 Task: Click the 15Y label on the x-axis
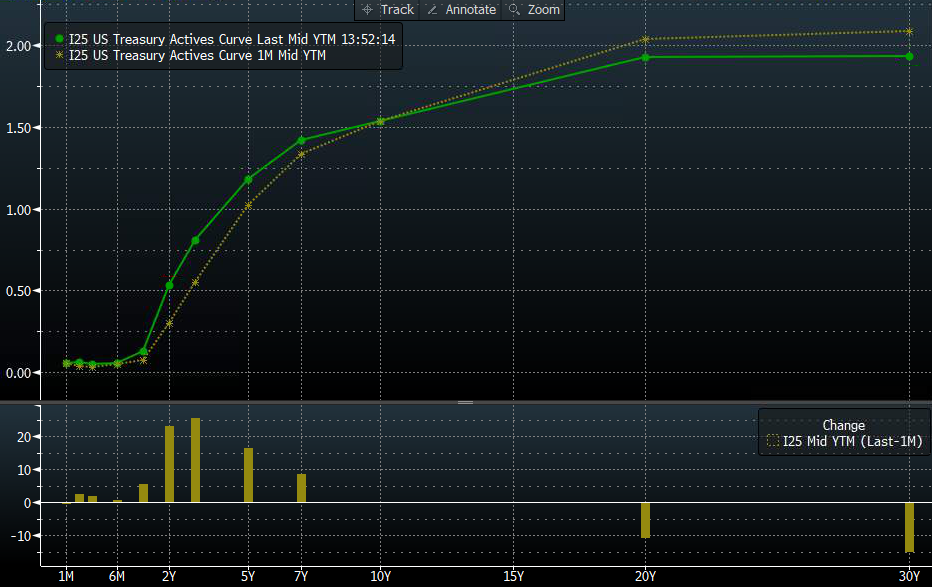click(x=513, y=576)
